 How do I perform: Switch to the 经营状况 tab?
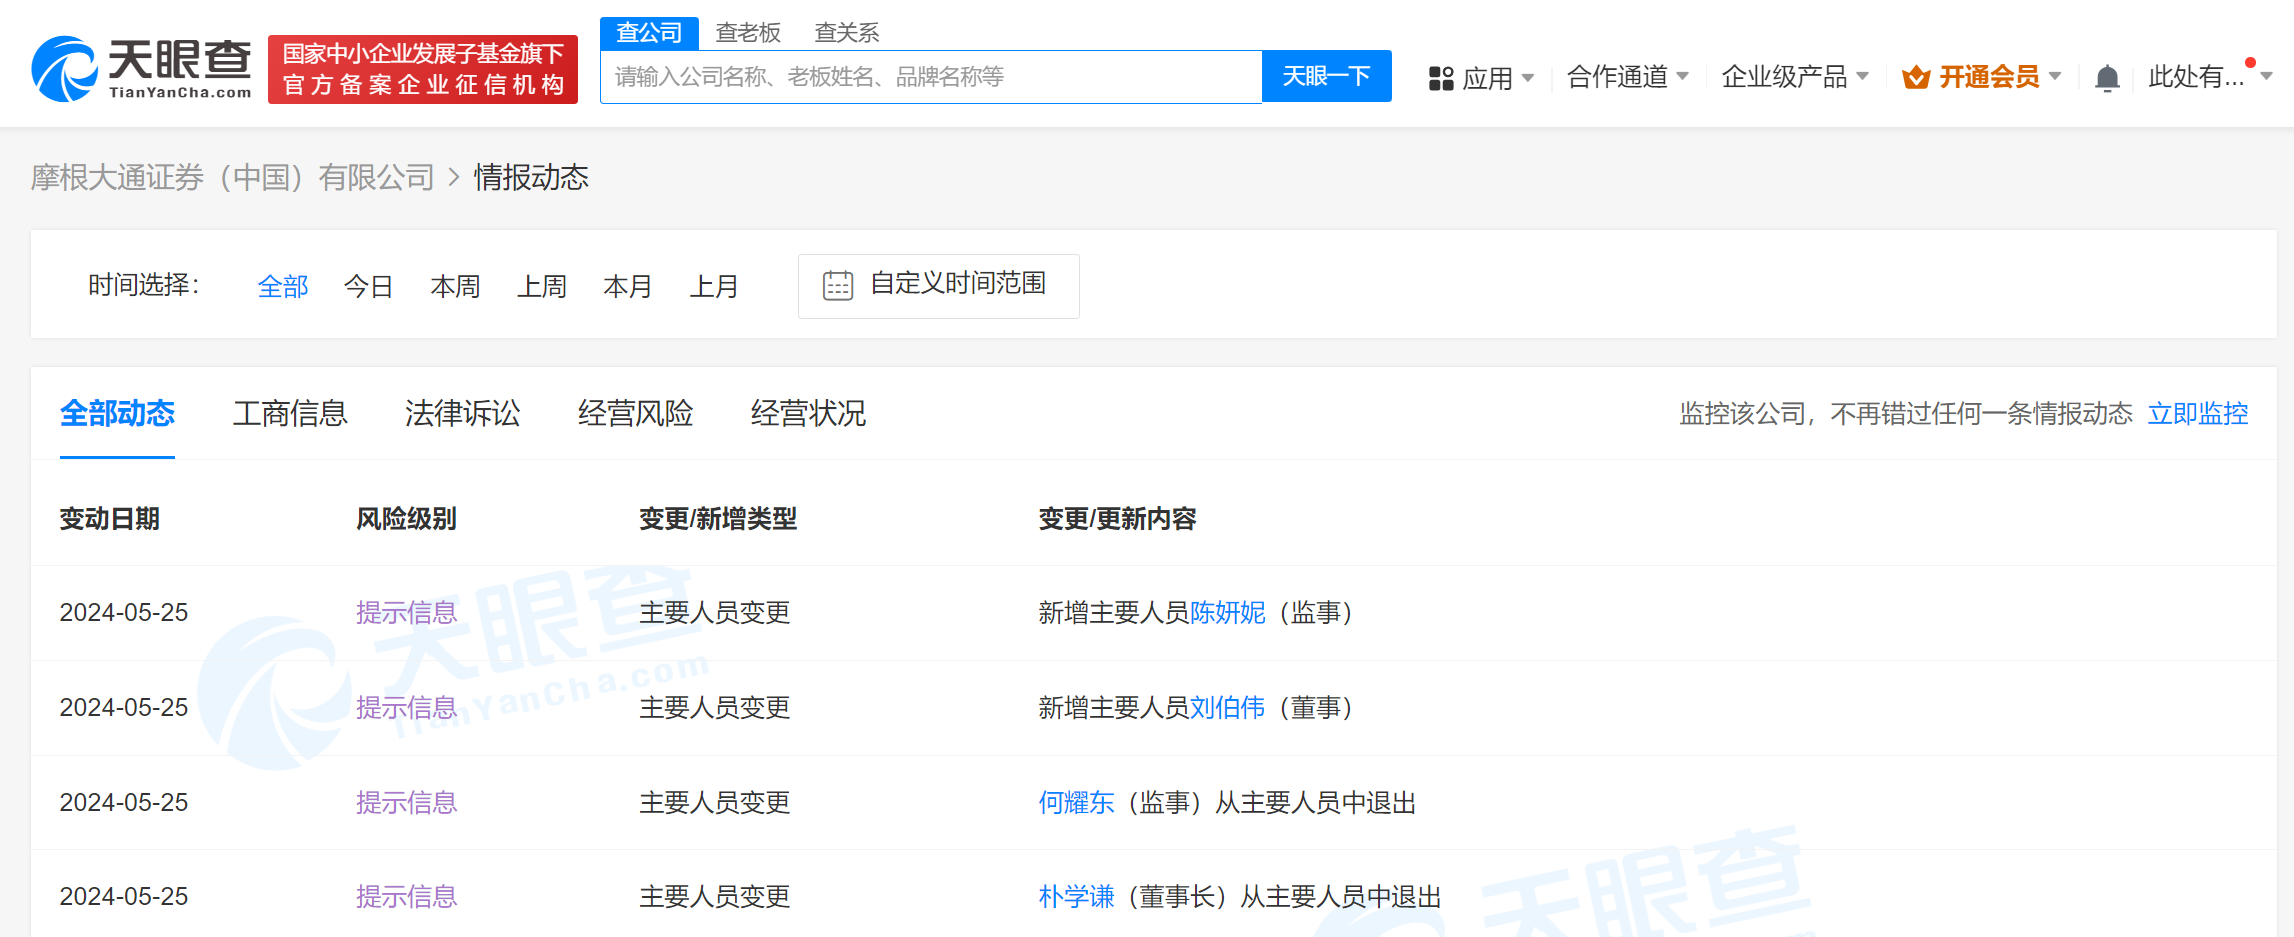[809, 413]
